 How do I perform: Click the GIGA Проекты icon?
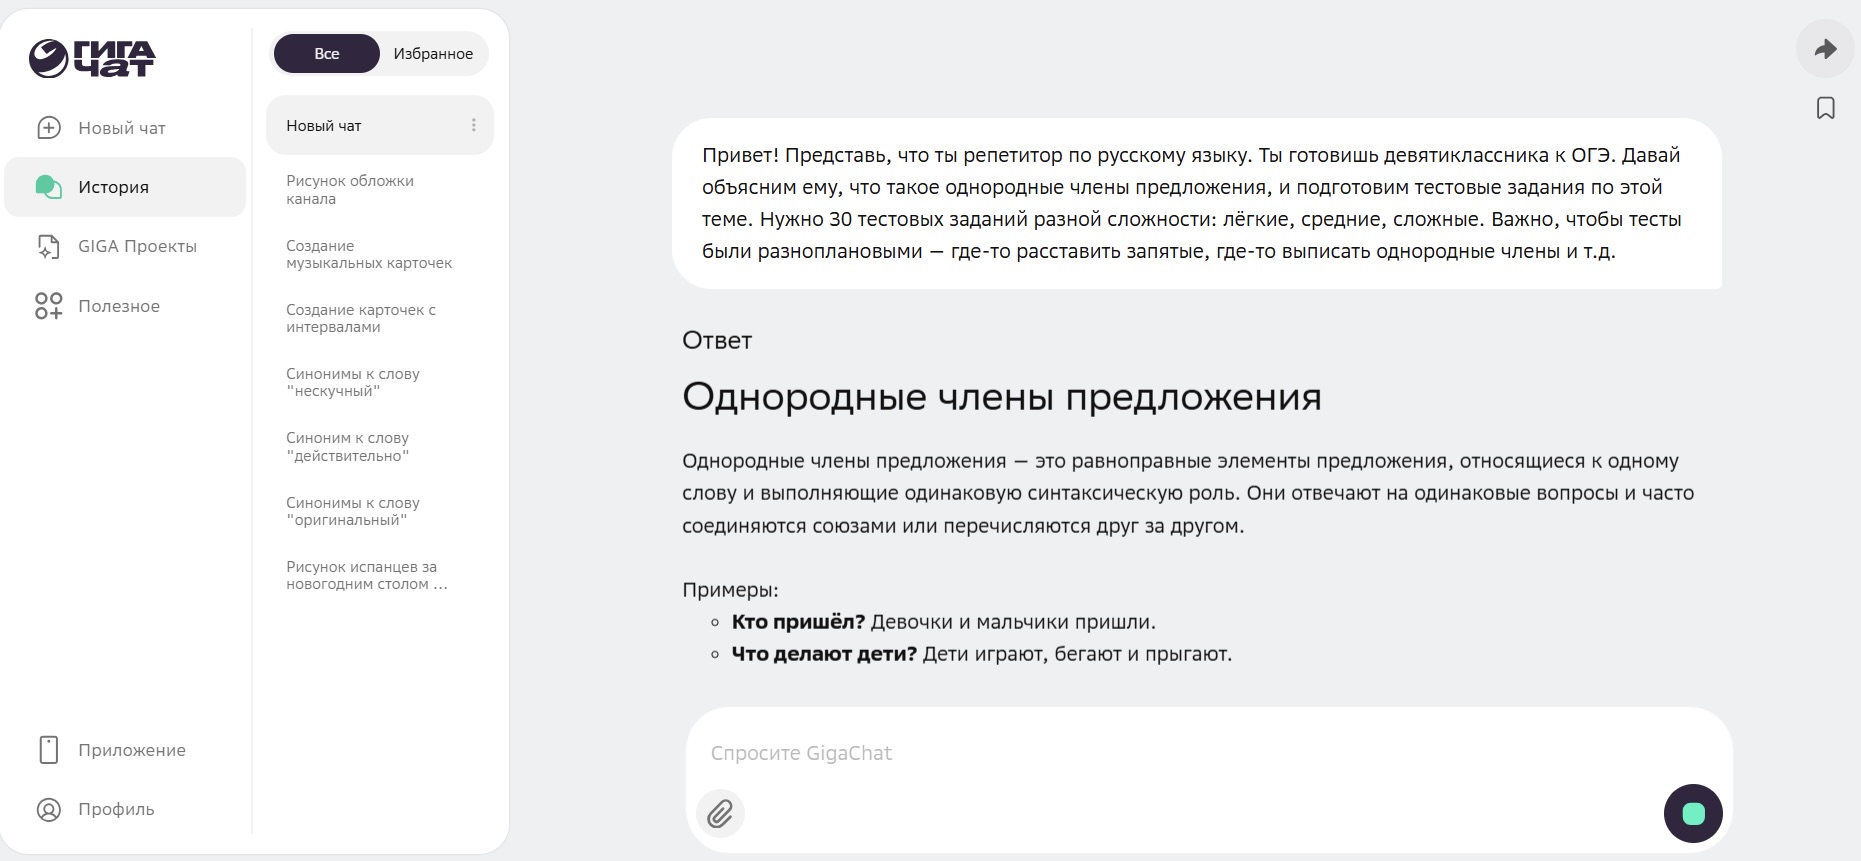click(48, 247)
